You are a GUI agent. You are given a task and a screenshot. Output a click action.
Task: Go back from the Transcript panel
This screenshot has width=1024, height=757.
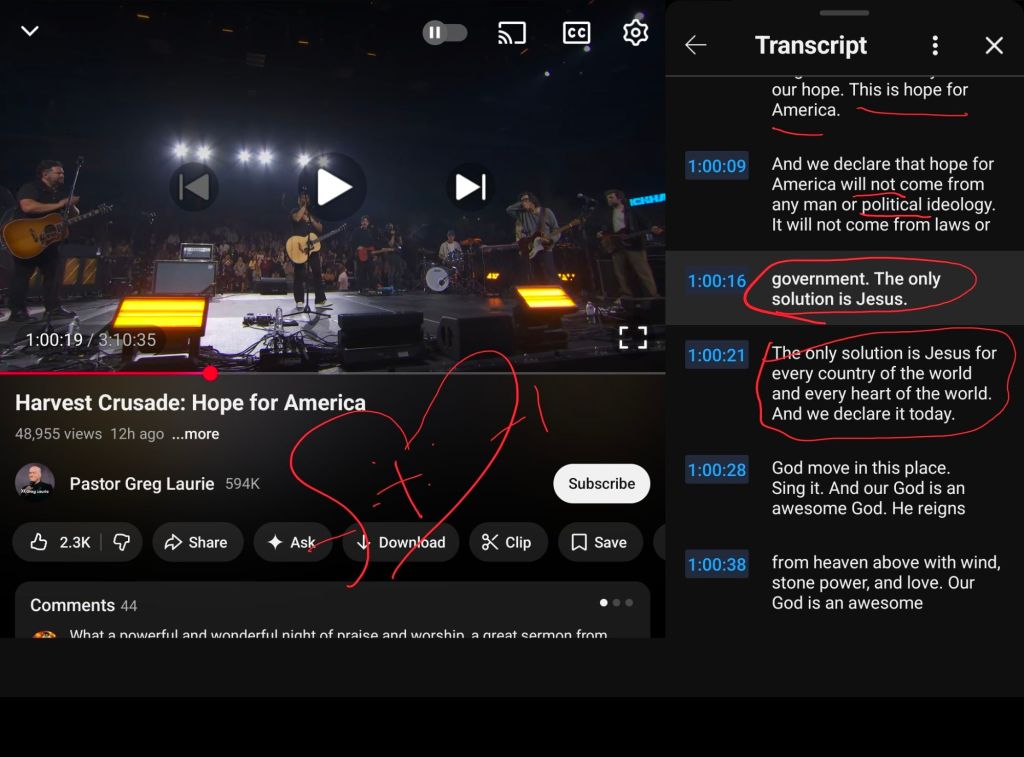coord(696,45)
